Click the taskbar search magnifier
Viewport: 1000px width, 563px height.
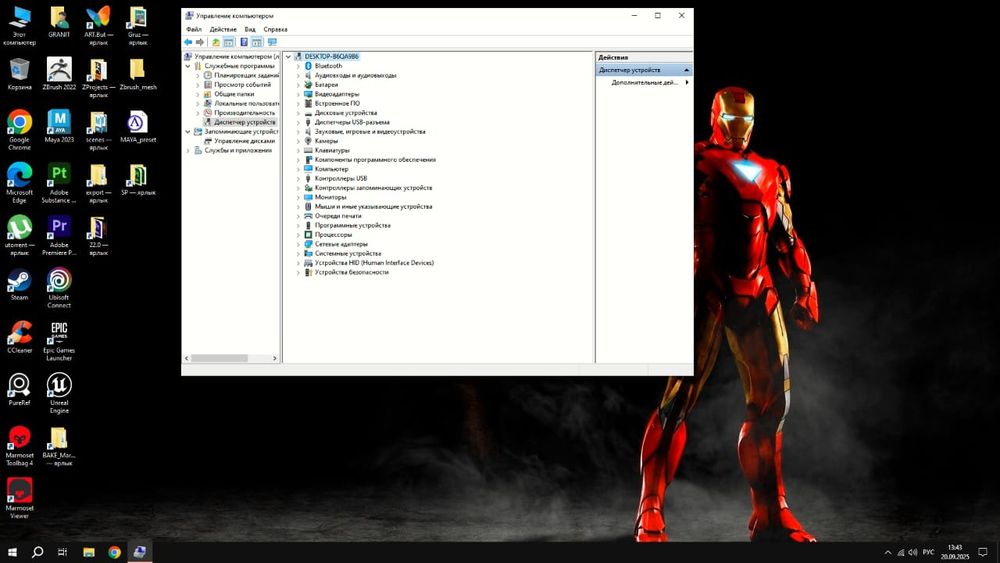38,552
